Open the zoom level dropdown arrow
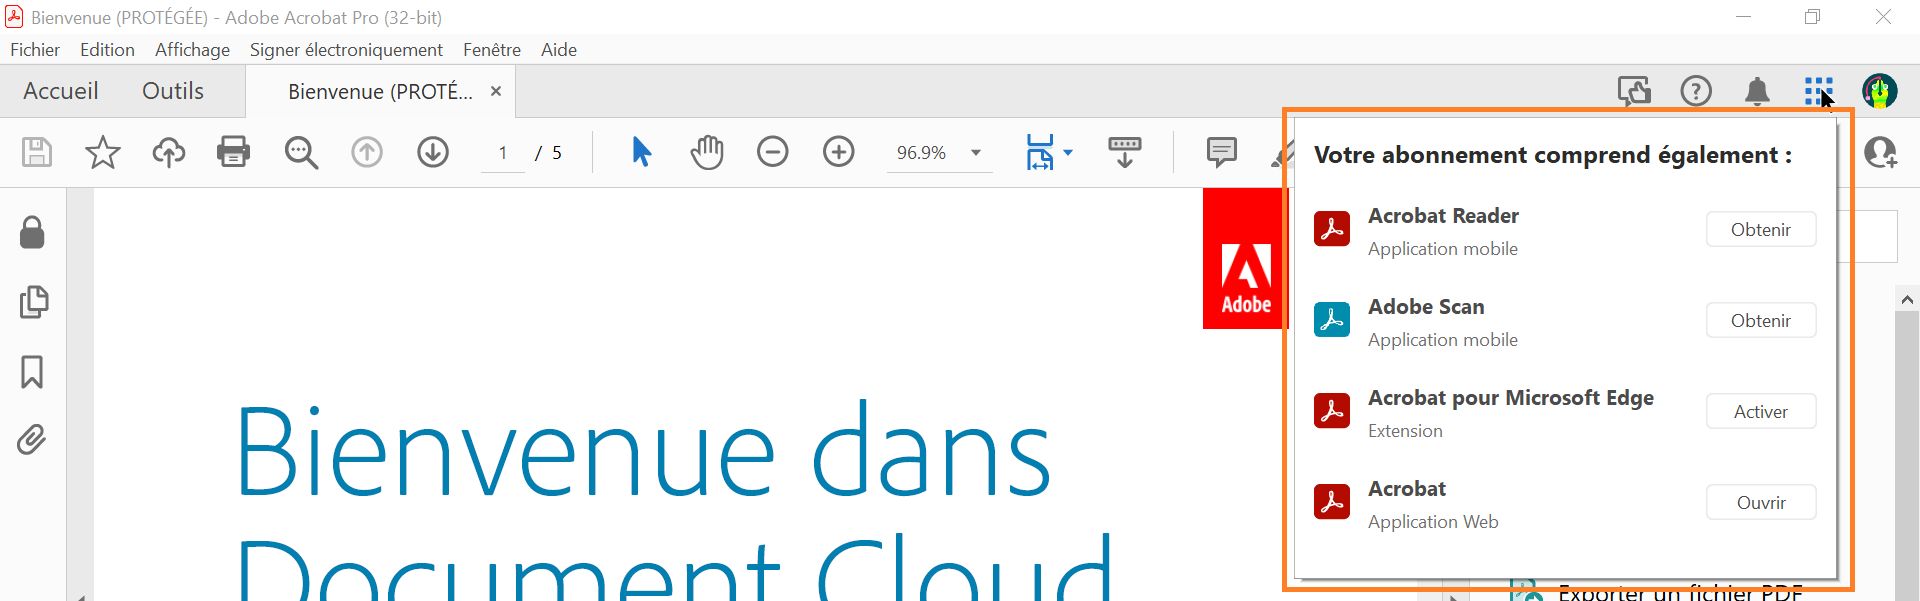The width and height of the screenshot is (1920, 601). pyautogui.click(x=976, y=153)
